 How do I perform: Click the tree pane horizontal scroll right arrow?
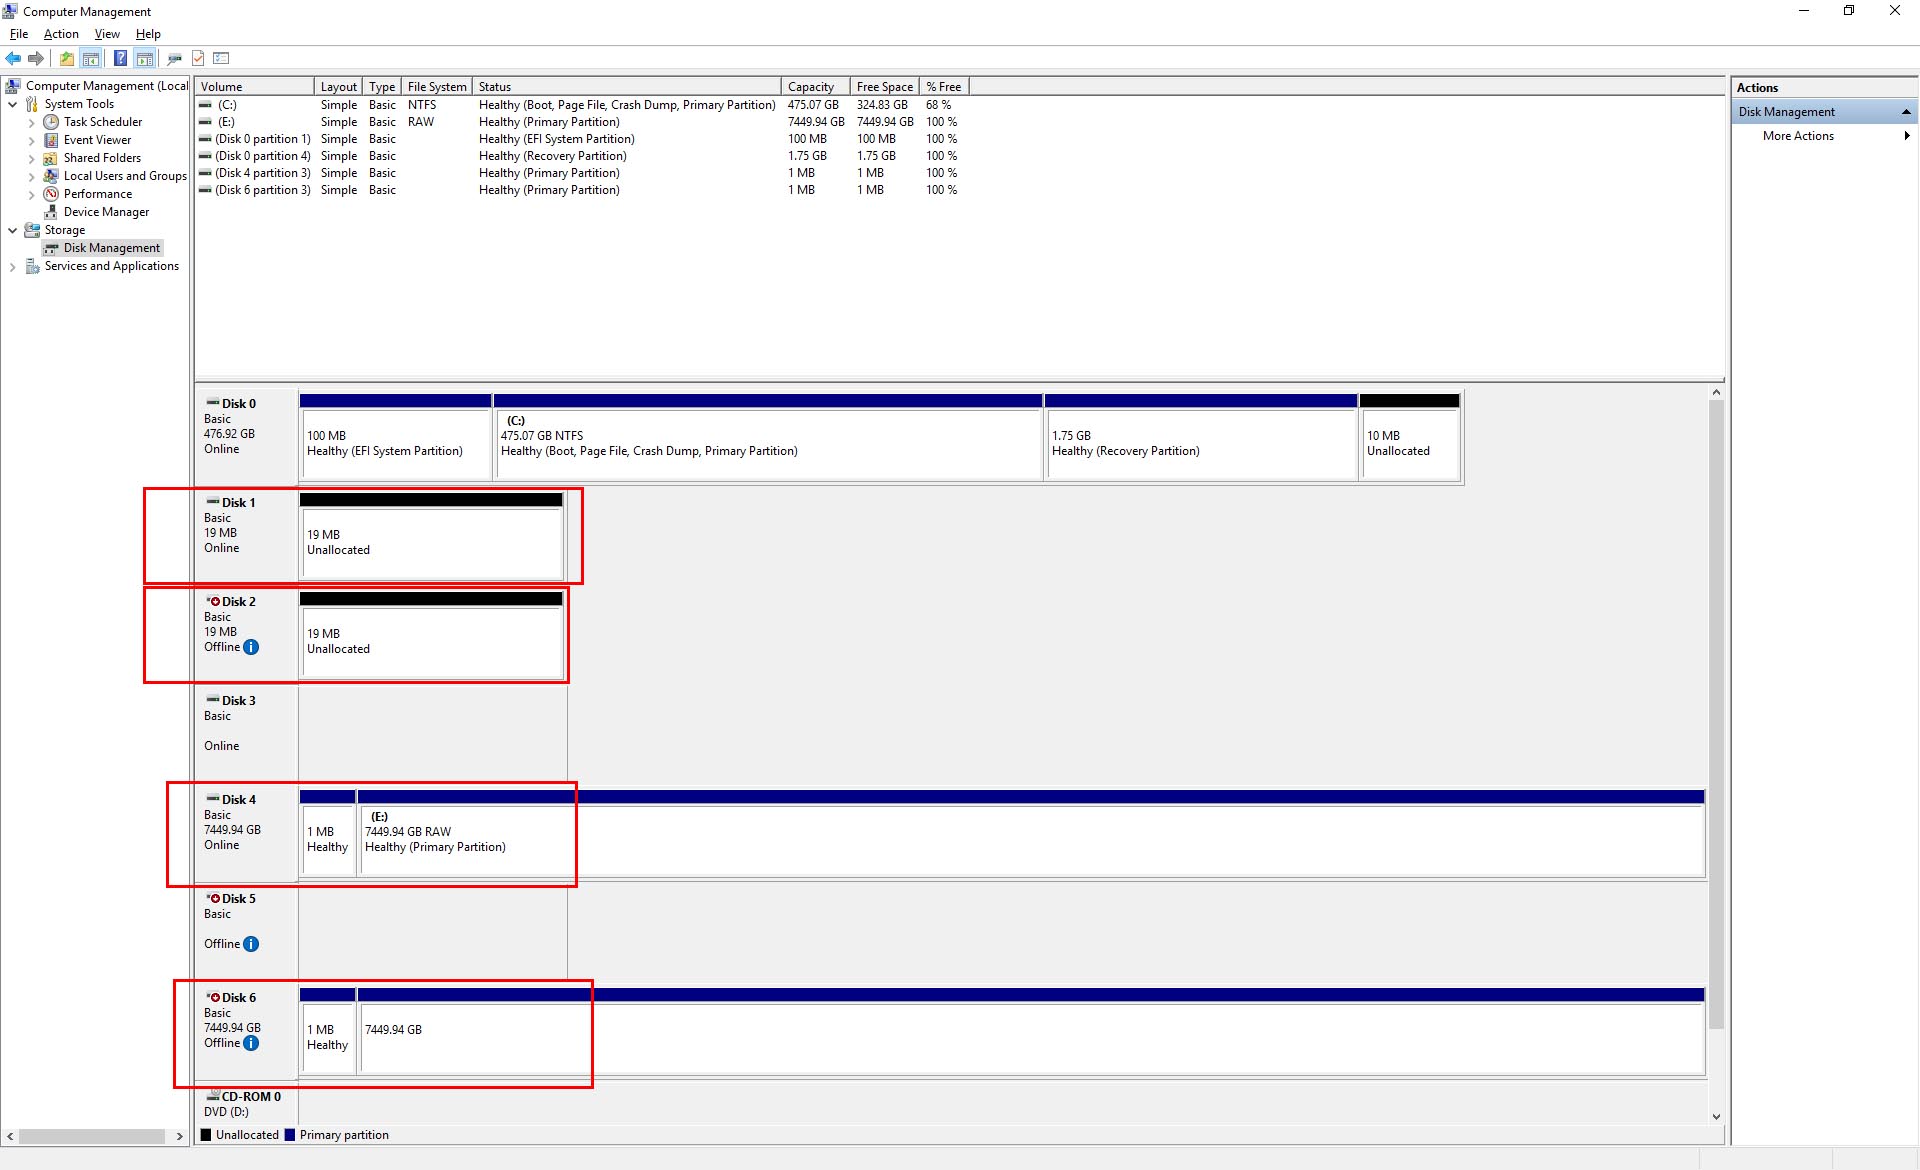(x=179, y=1136)
